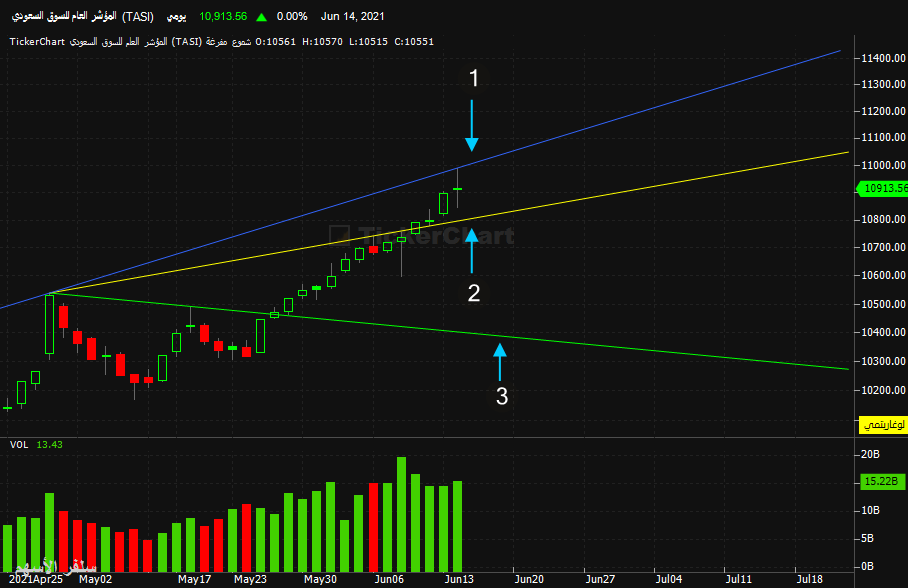The height and width of the screenshot is (588, 908).
Task: Select the green descending trendline
Action: (x=637, y=349)
